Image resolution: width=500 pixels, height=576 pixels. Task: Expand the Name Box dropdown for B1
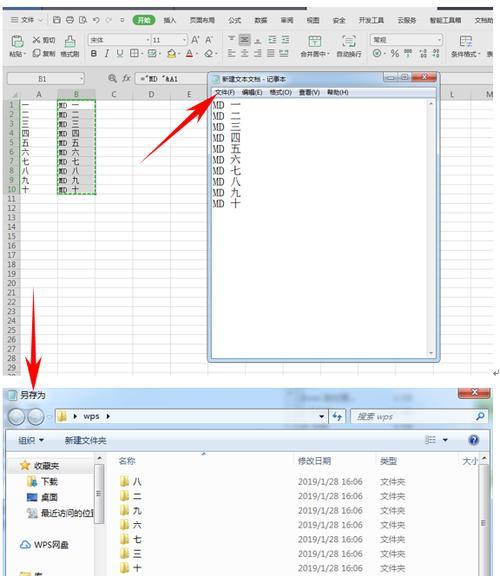81,79
